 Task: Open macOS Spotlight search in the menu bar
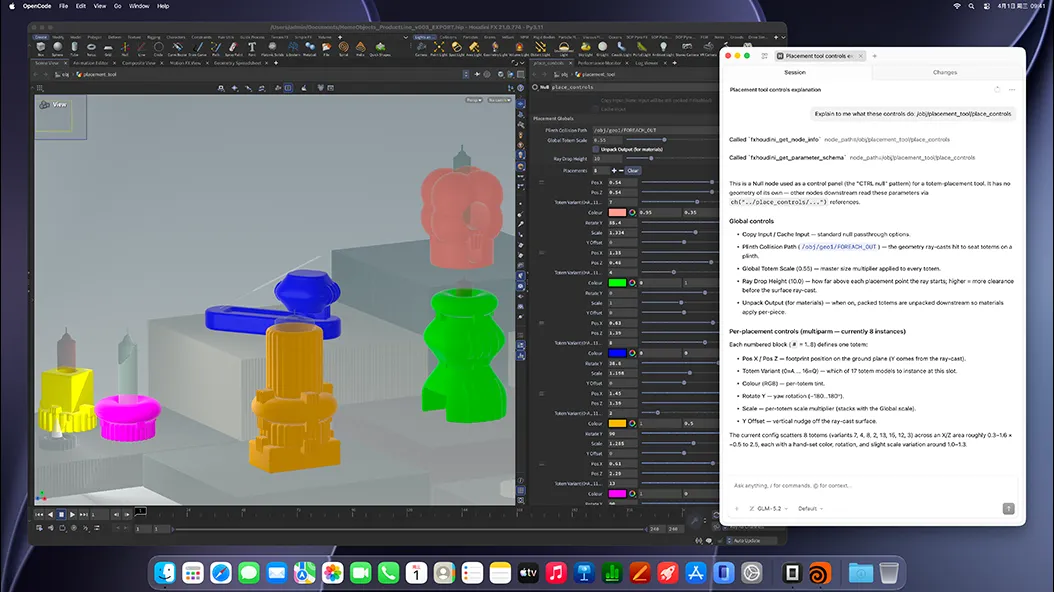pos(971,6)
